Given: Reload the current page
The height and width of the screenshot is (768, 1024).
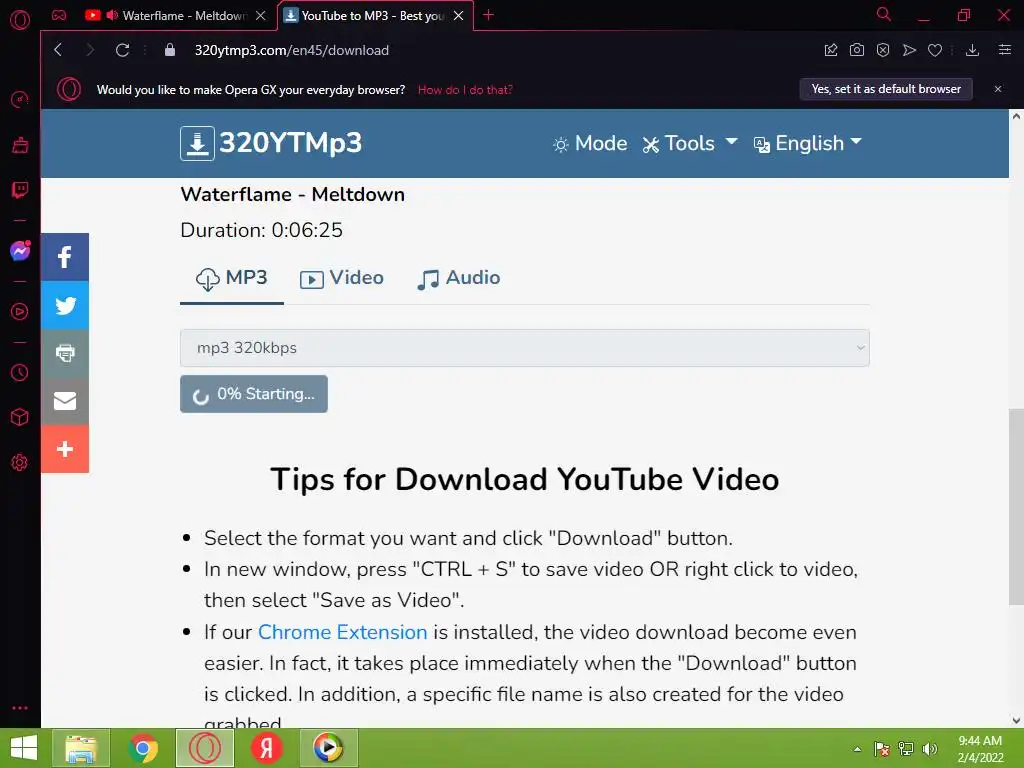Looking at the screenshot, I should [x=122, y=50].
